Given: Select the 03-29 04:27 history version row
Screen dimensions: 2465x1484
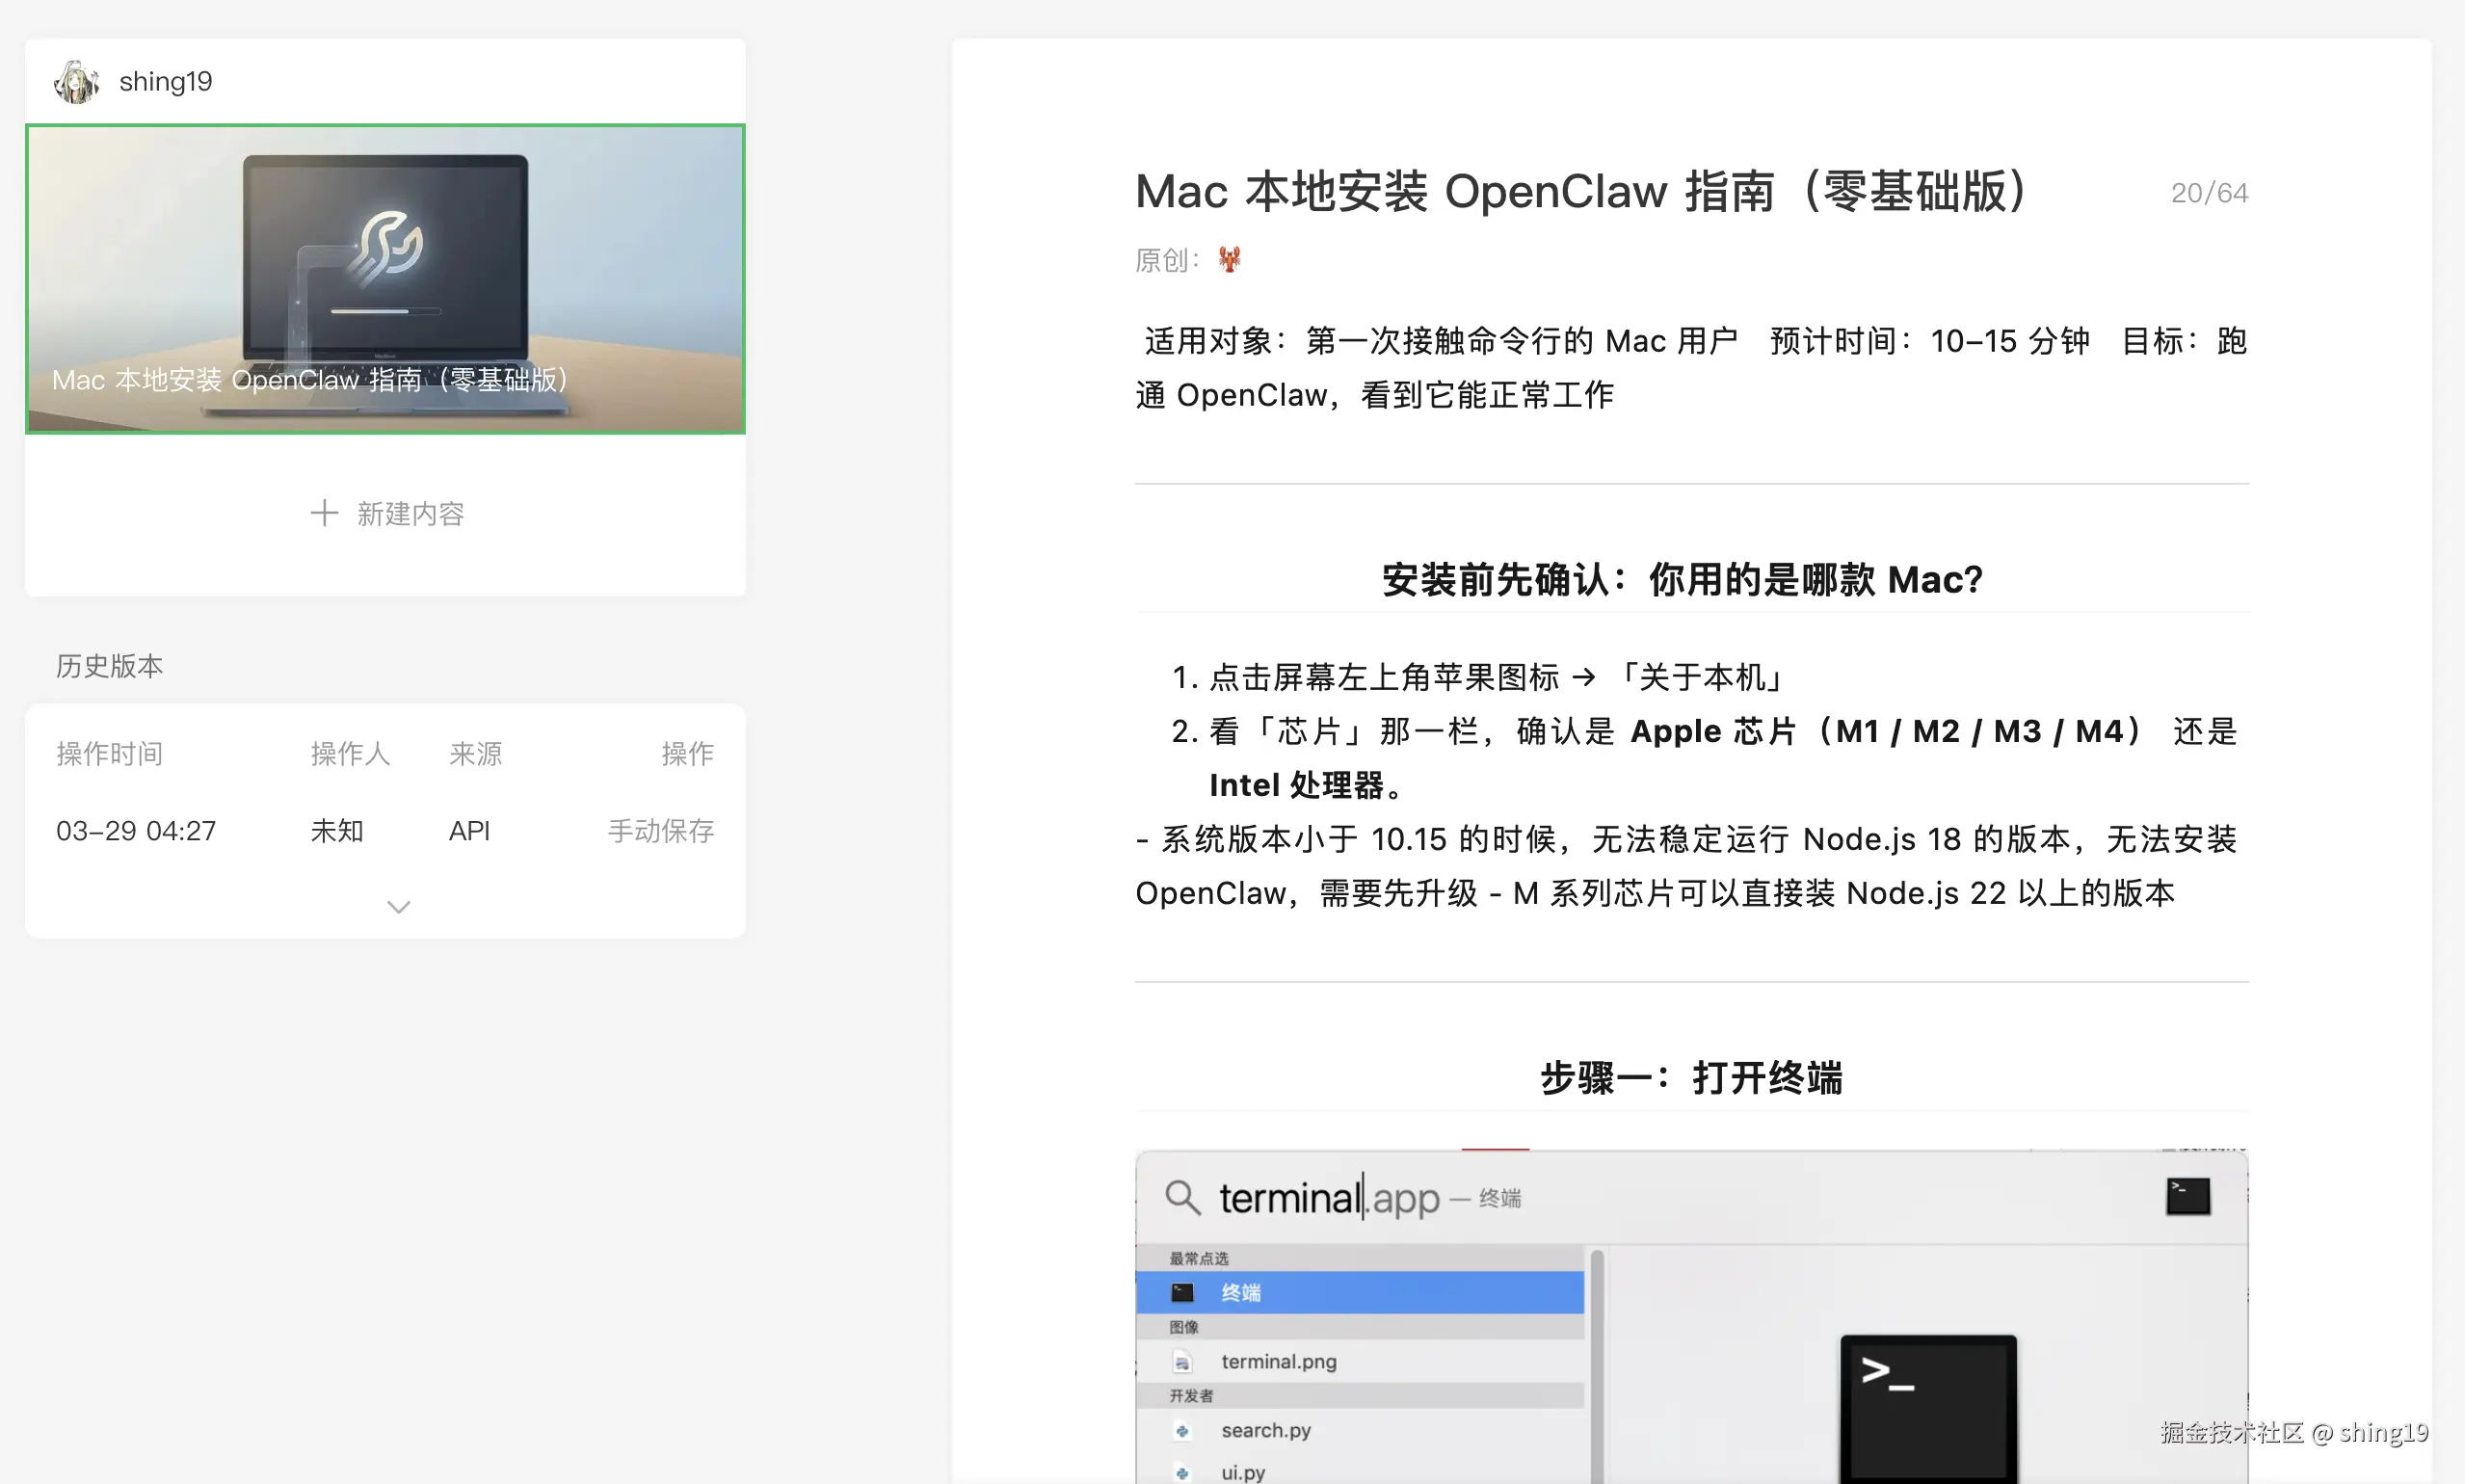Looking at the screenshot, I should pos(136,831).
